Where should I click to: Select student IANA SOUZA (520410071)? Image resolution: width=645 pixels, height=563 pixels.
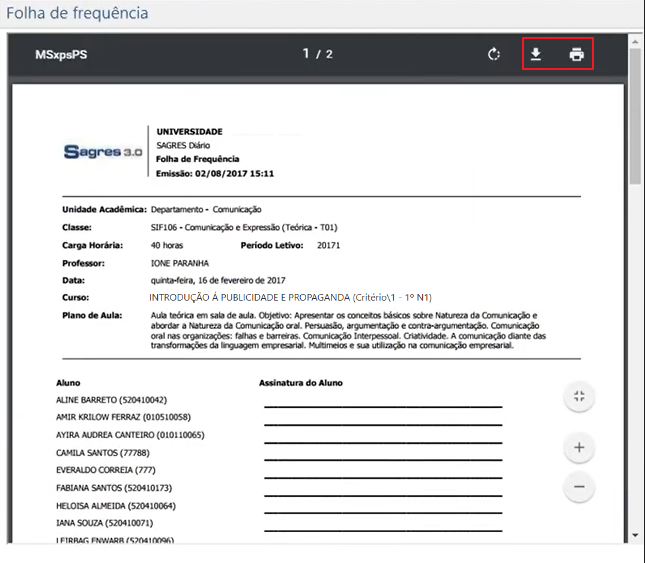click(104, 523)
